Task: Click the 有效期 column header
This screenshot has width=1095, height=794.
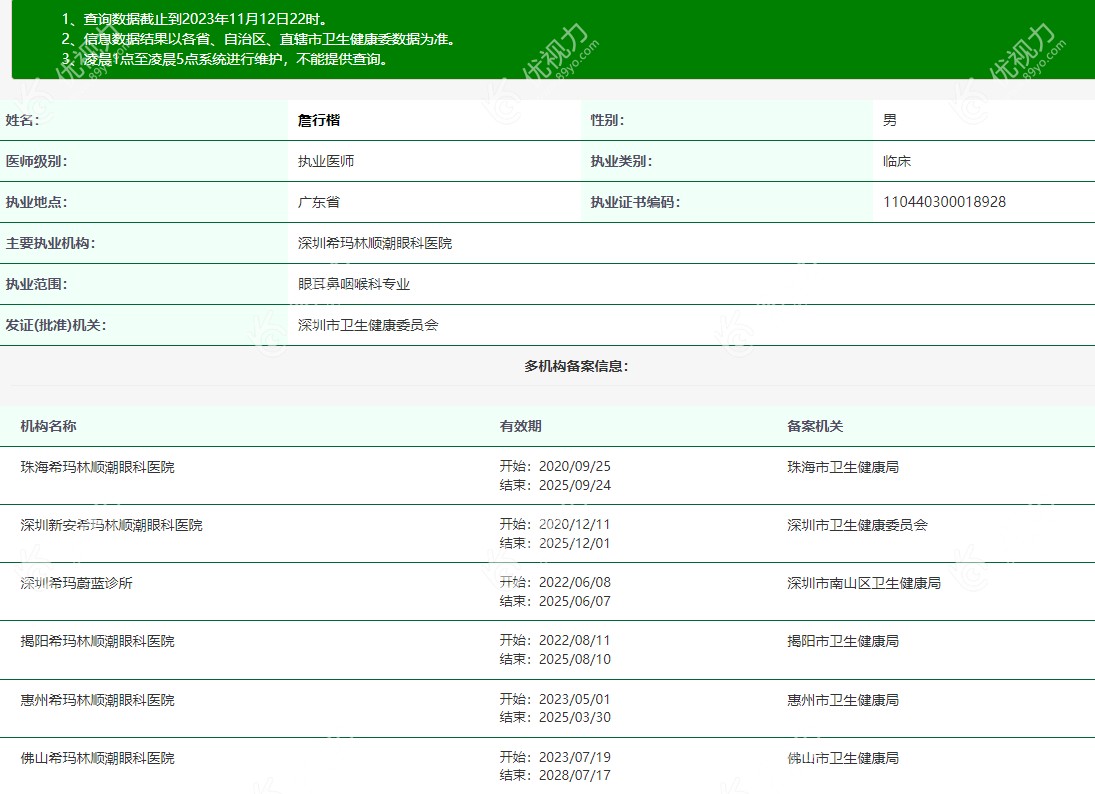Action: (520, 426)
